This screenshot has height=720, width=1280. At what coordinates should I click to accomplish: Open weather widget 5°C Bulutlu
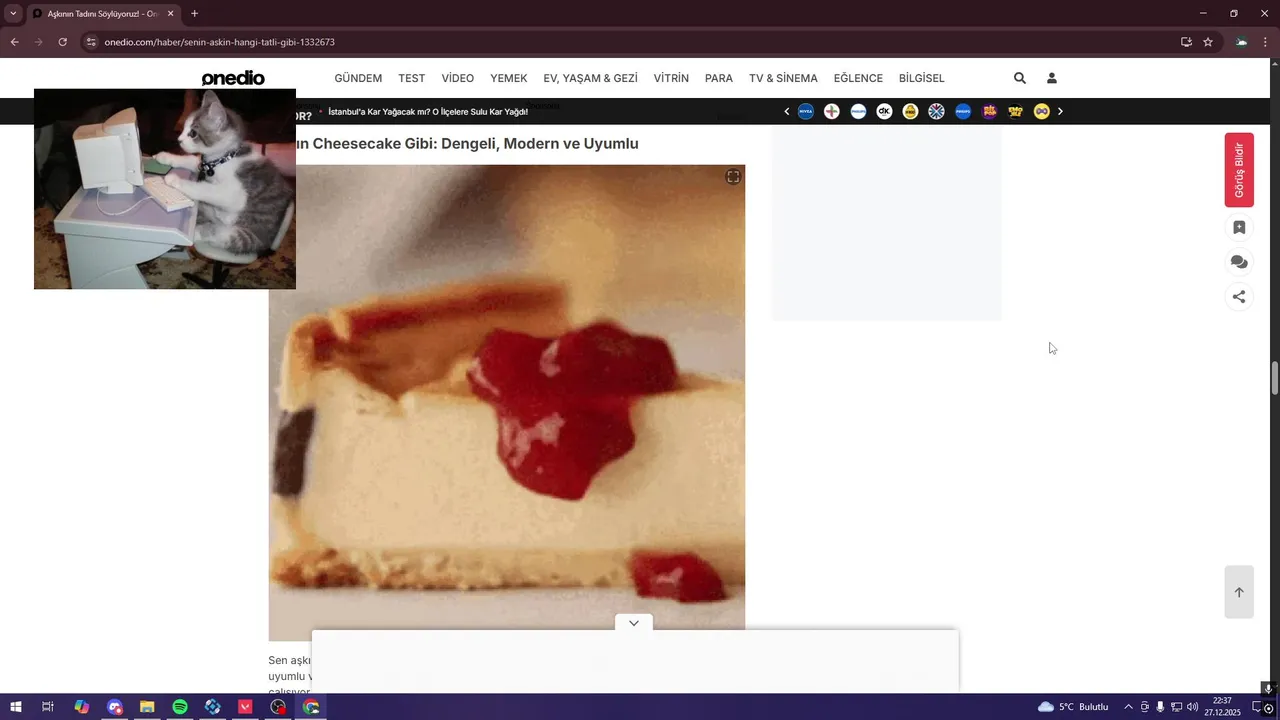[1073, 707]
